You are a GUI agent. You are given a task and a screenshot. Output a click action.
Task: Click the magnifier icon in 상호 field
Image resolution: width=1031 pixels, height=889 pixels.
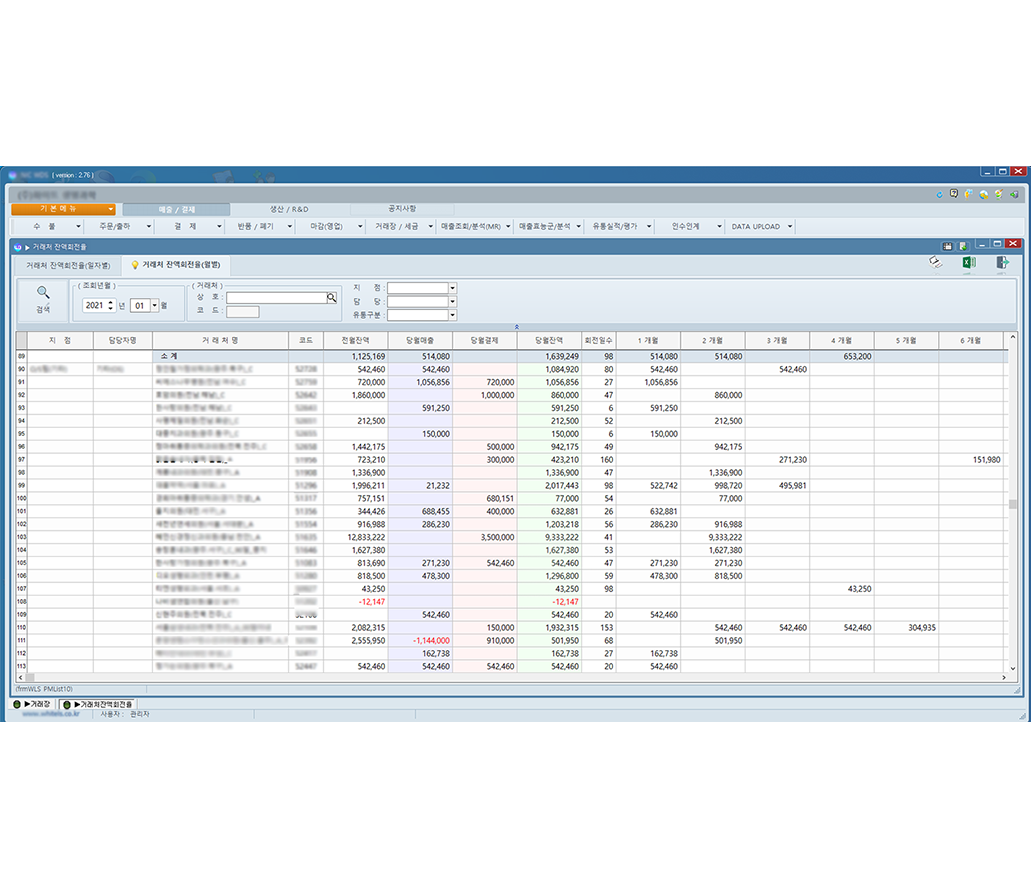pos(331,298)
